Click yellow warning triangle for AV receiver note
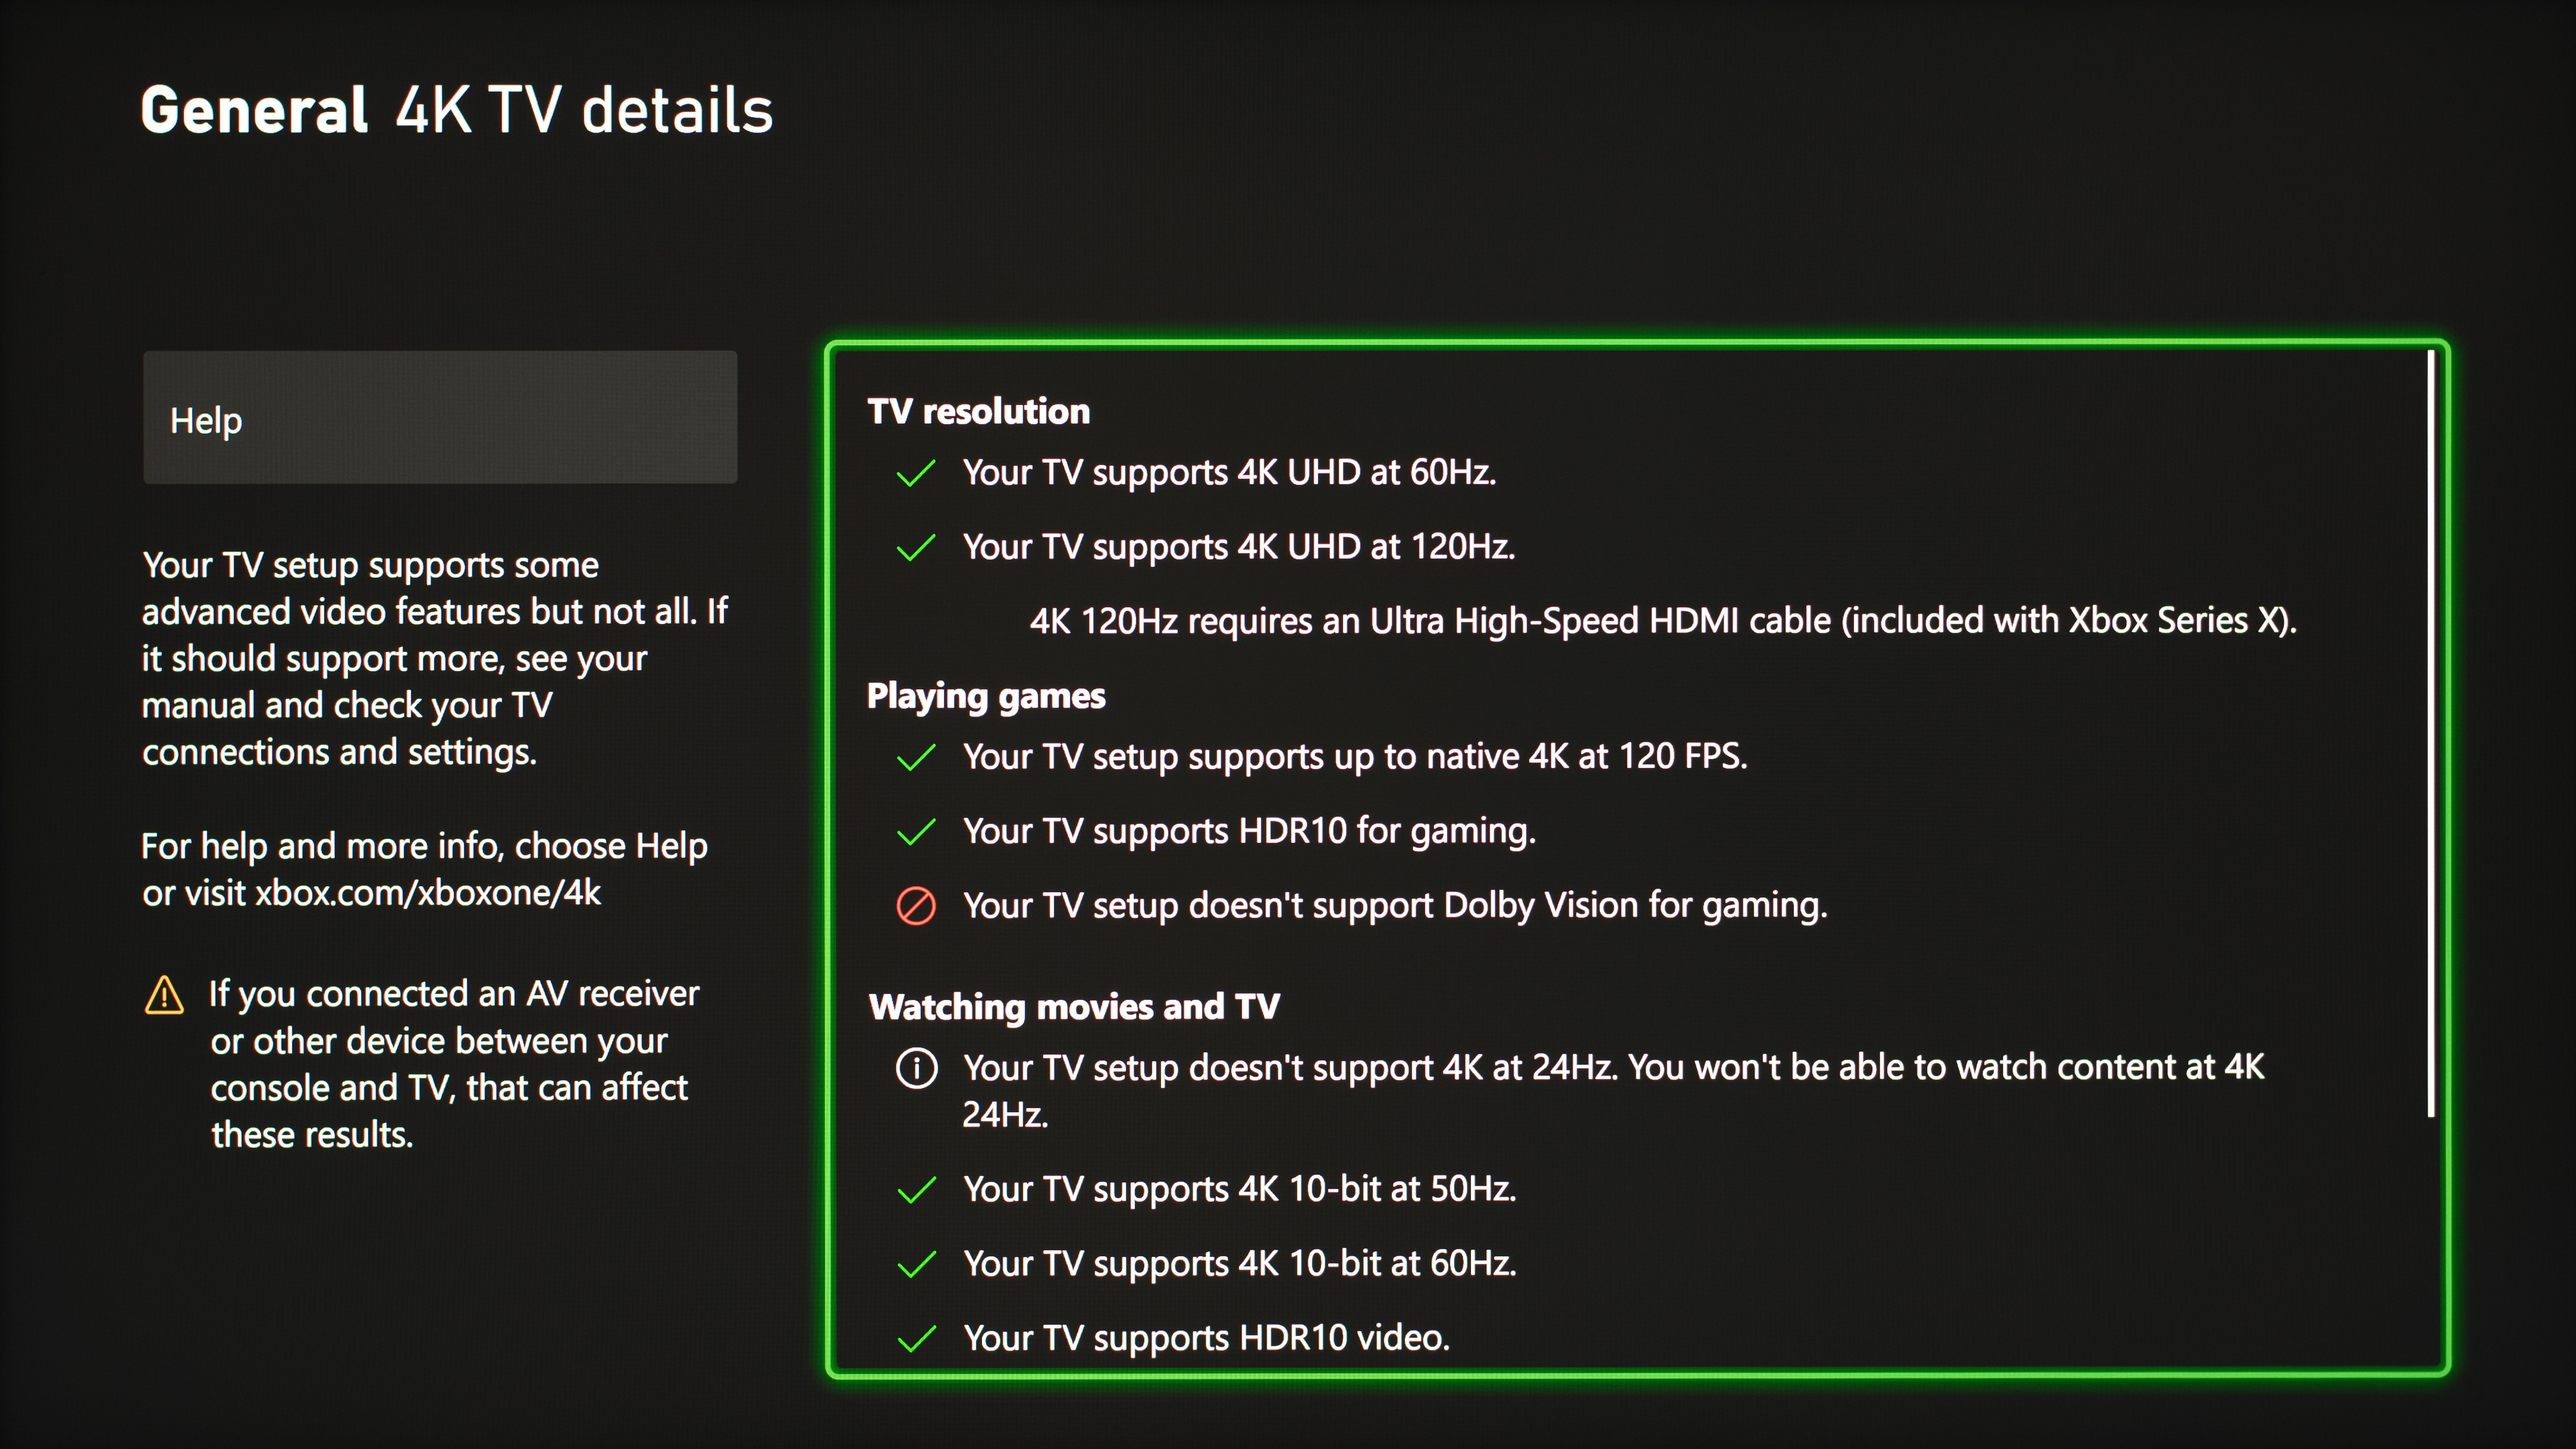This screenshot has height=1449, width=2576. pos(164,995)
